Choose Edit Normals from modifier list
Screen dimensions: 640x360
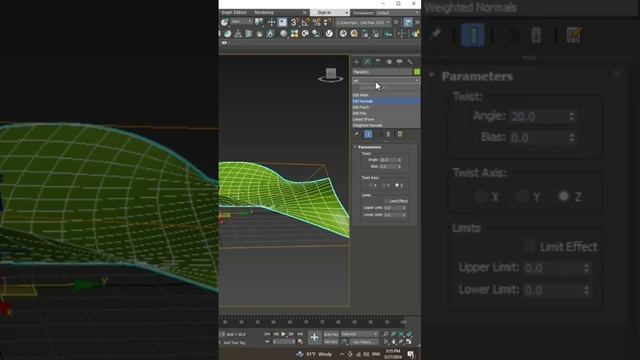pyautogui.click(x=386, y=101)
